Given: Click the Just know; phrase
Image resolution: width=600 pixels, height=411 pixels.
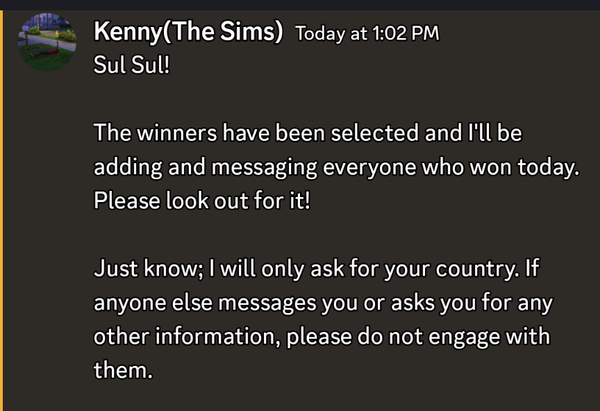Looking at the screenshot, I should tap(149, 268).
